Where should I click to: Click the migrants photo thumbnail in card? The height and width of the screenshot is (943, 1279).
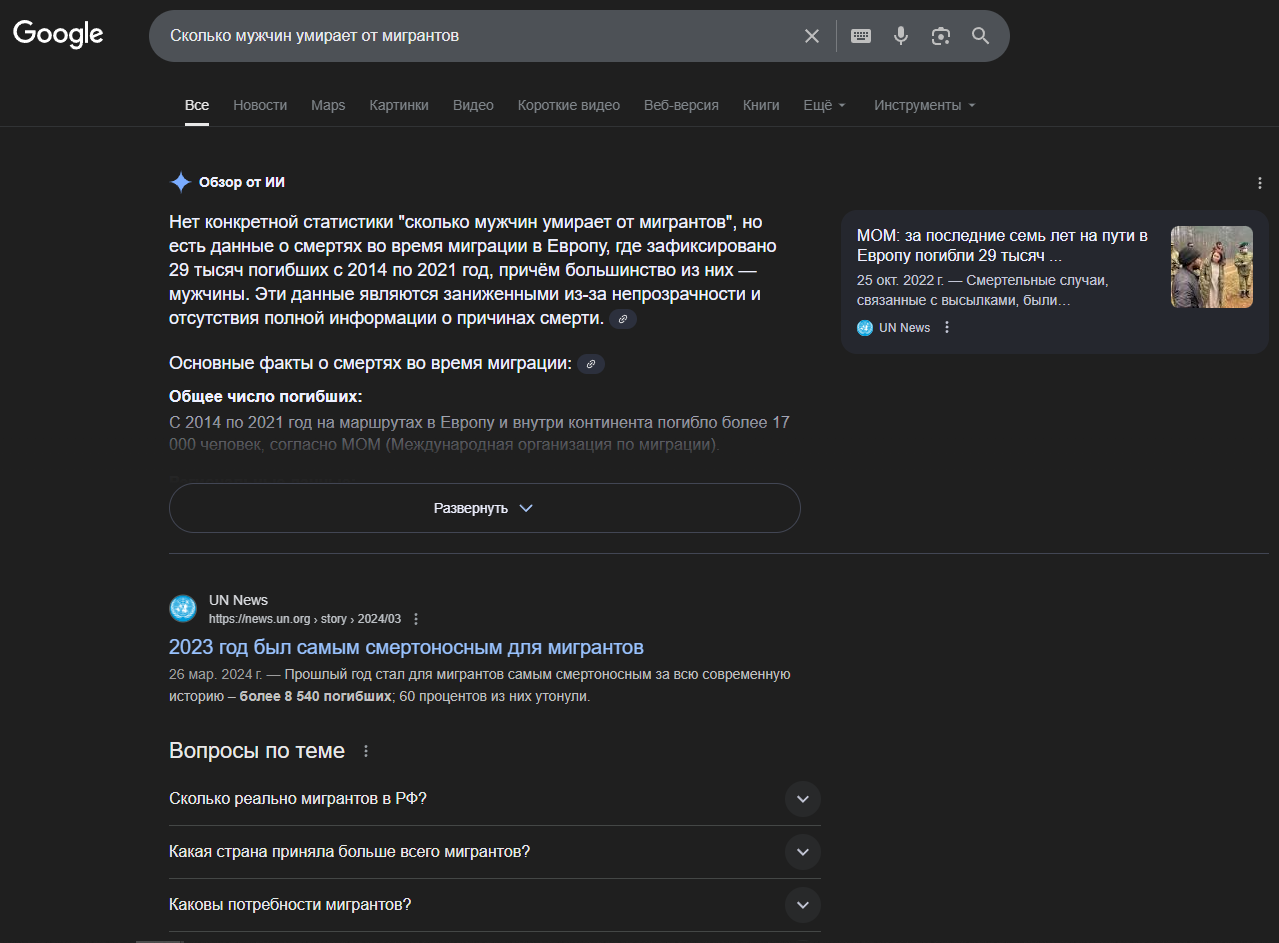click(1212, 267)
